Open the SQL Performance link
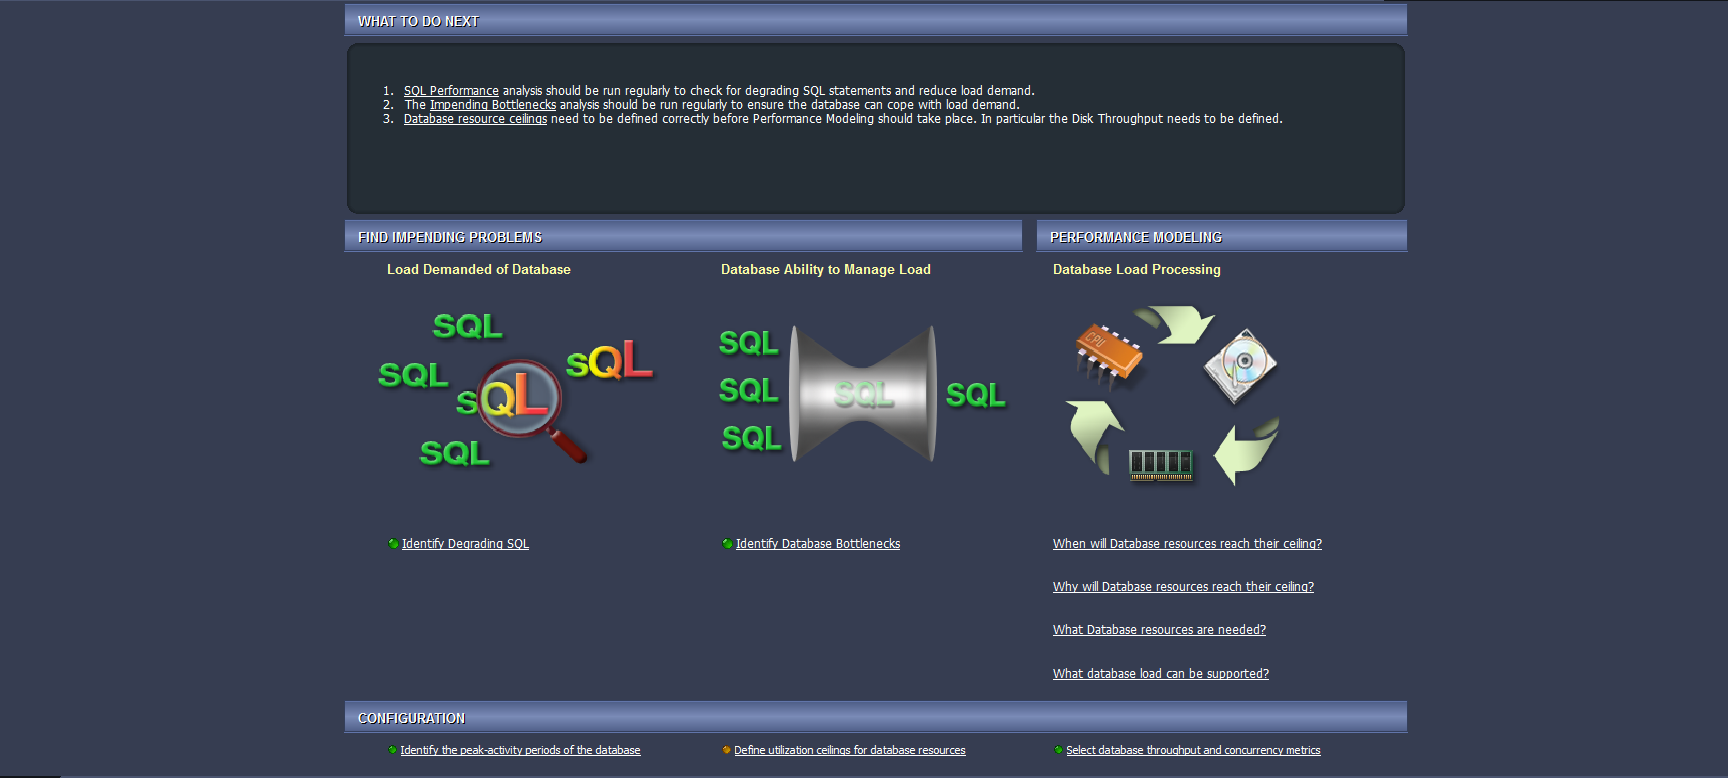Screen dimensions: 1728x778 pyautogui.click(x=451, y=91)
